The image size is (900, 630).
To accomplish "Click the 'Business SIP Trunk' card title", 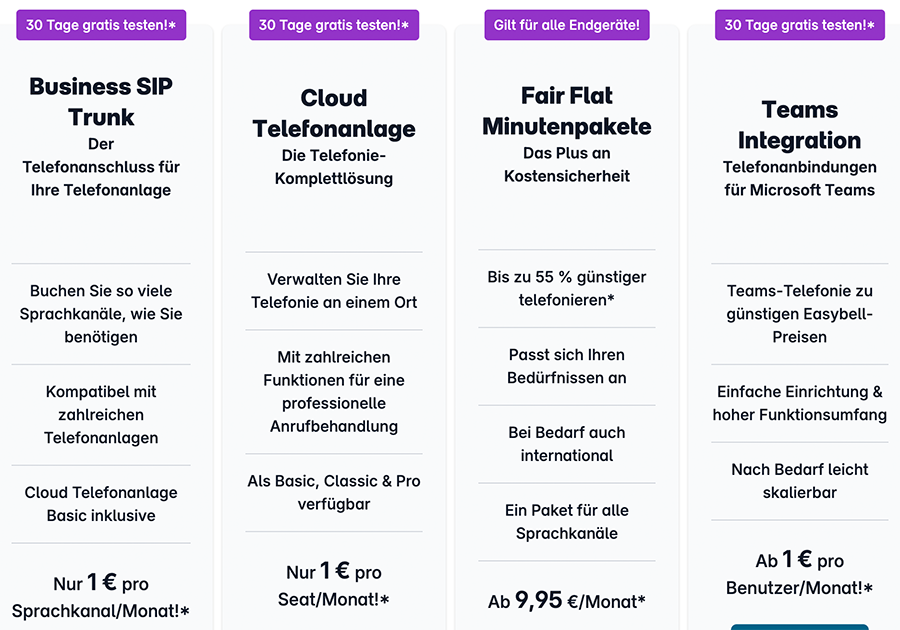I will pyautogui.click(x=100, y=101).
